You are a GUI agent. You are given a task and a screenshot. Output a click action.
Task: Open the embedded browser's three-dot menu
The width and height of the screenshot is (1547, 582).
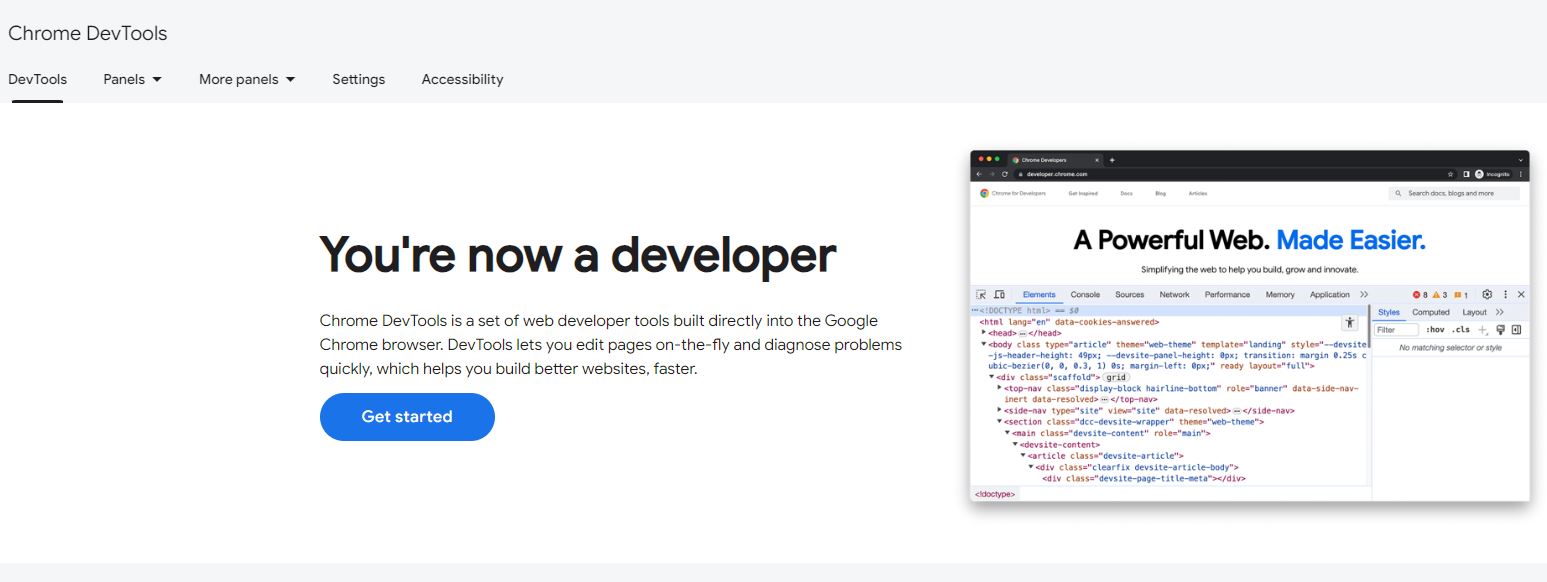(1521, 174)
